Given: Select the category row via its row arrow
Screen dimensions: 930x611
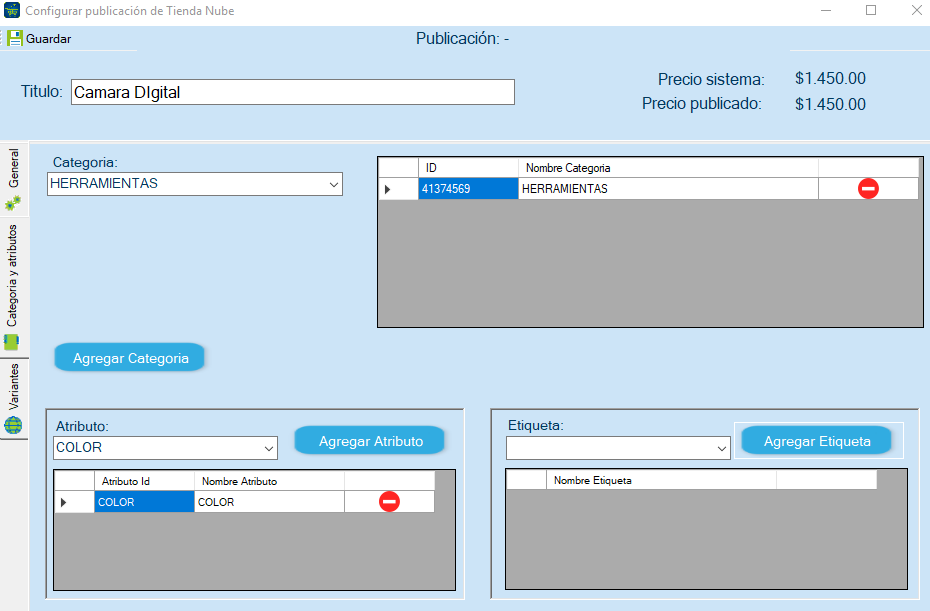Looking at the screenshot, I should click(x=399, y=189).
